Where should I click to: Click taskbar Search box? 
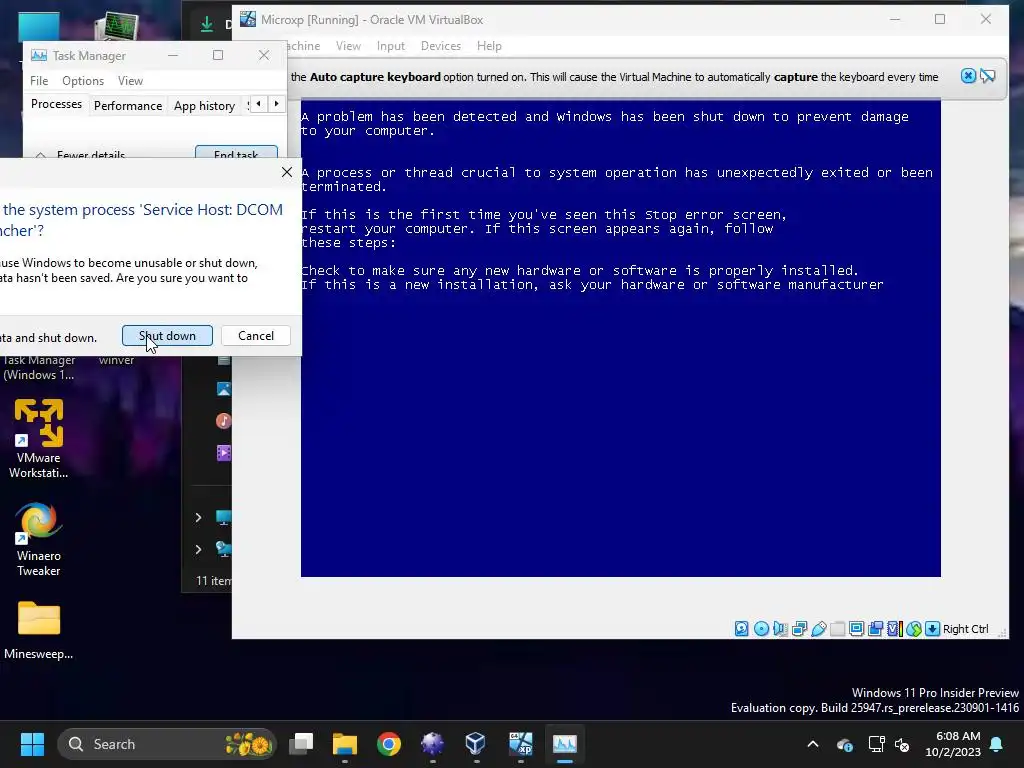point(167,744)
